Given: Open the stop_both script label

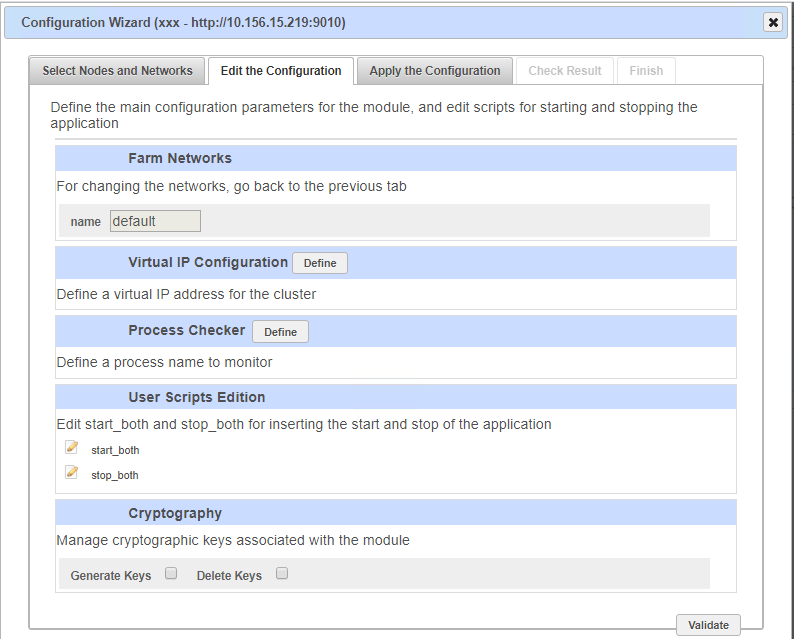Looking at the screenshot, I should (x=114, y=476).
